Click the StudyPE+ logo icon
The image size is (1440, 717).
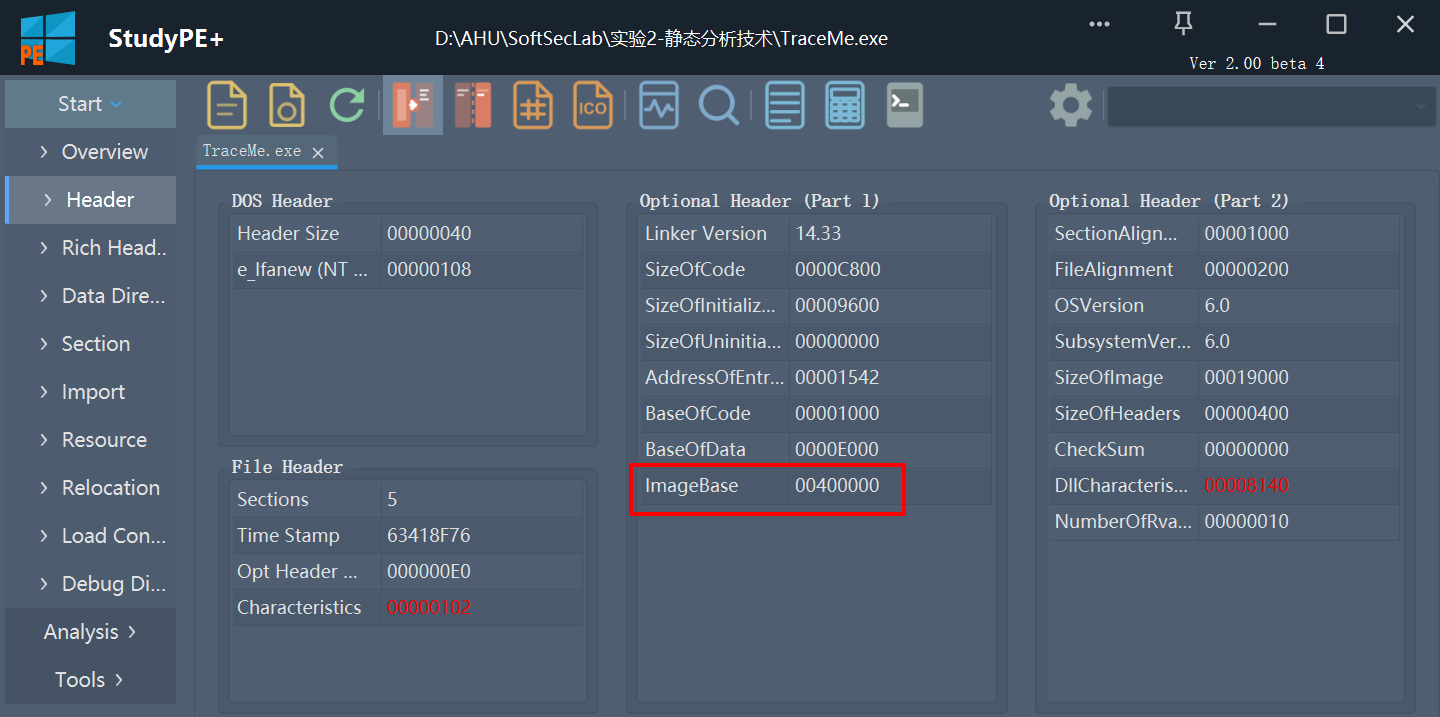click(x=48, y=38)
